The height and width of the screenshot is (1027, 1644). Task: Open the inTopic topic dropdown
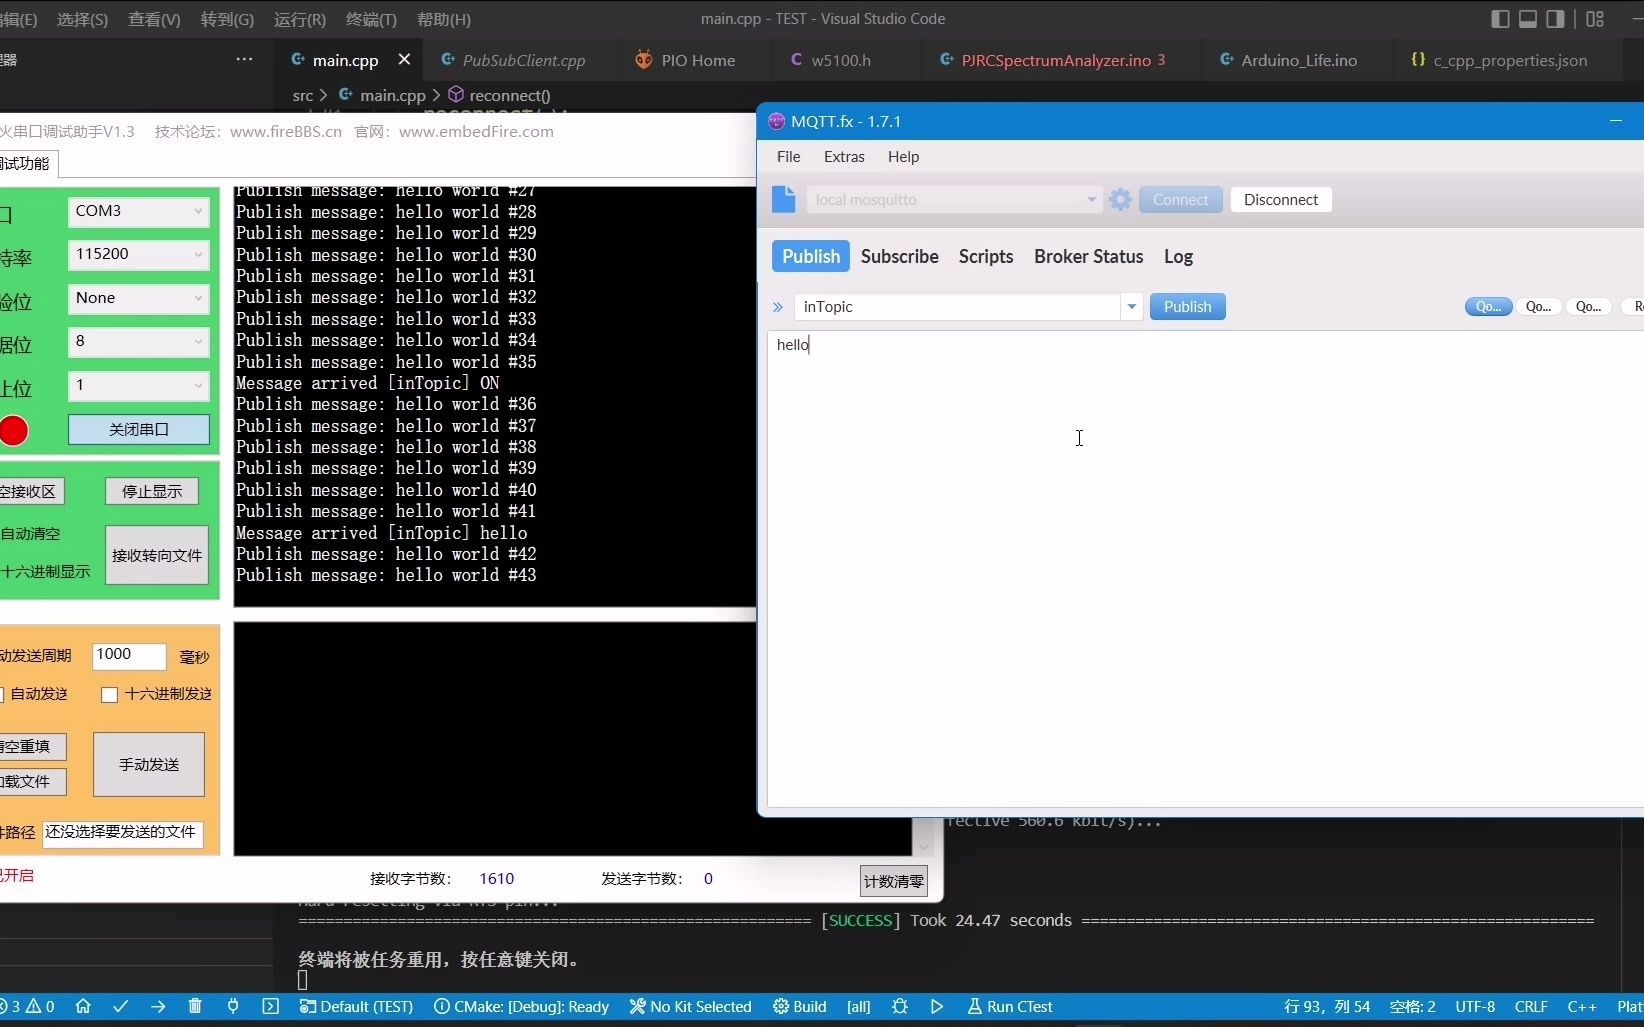coord(1131,306)
